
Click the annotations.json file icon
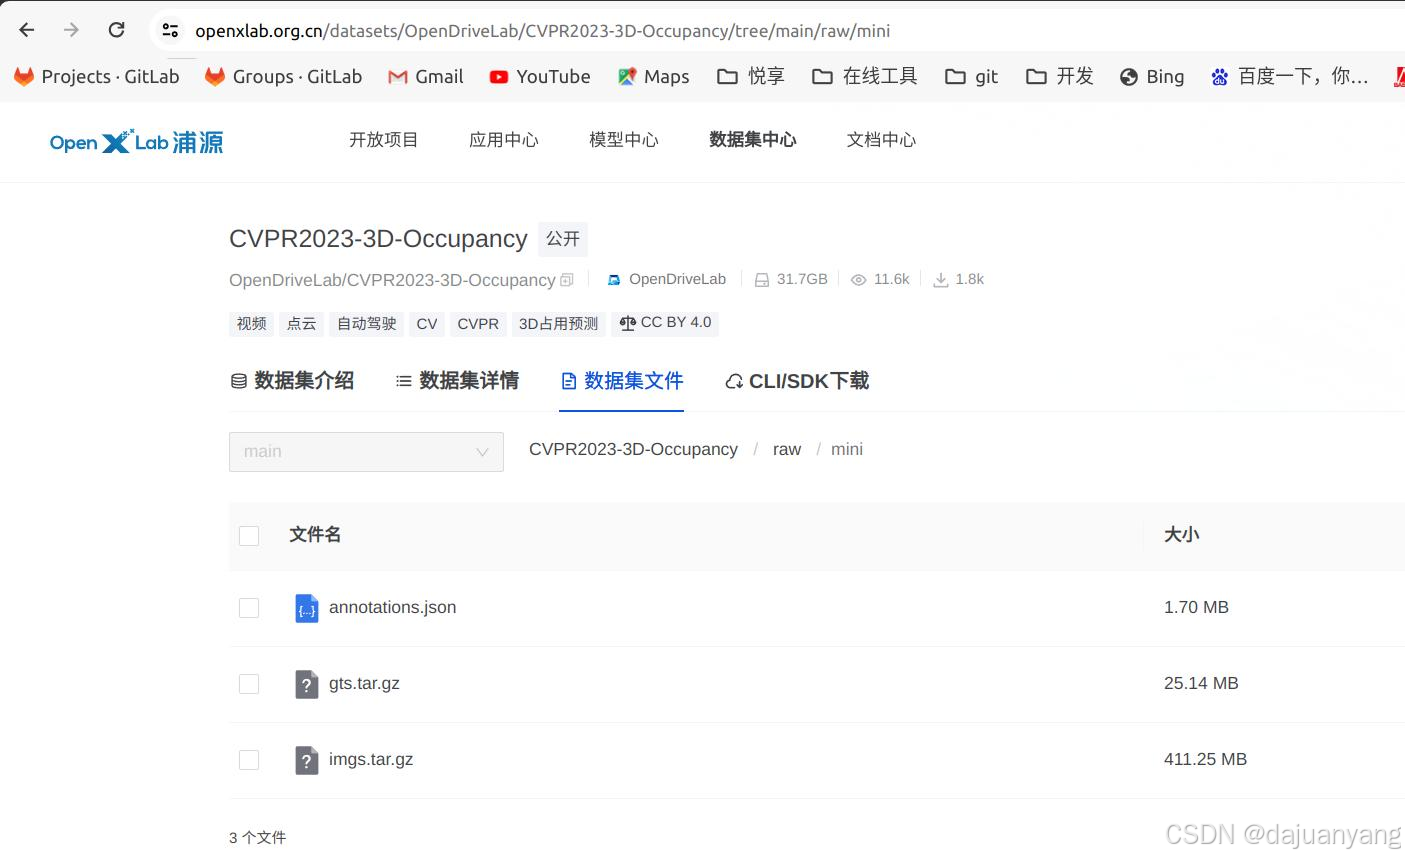click(306, 608)
